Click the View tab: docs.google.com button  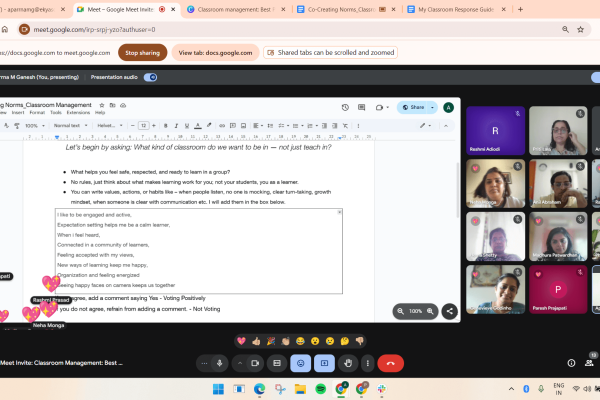213,51
